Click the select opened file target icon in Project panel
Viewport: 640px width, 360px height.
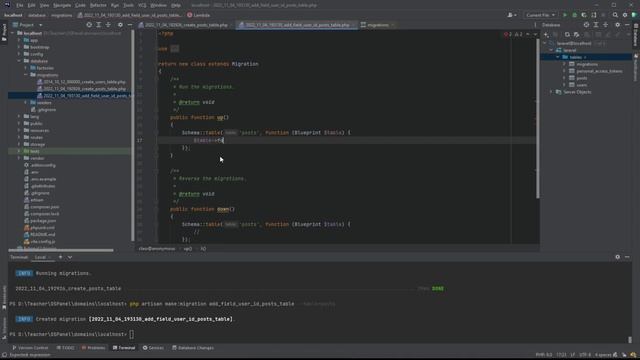[89, 25]
